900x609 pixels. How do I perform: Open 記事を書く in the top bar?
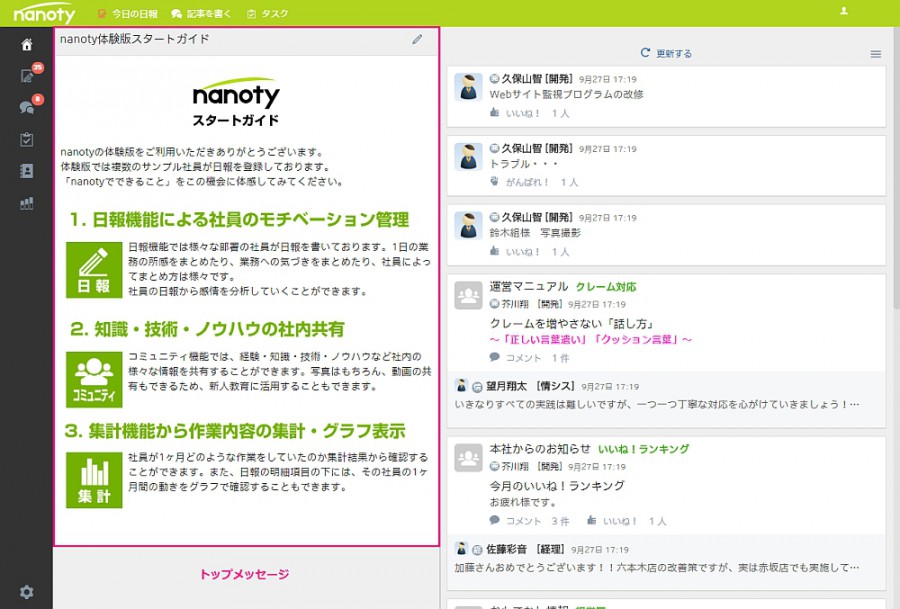(x=201, y=13)
